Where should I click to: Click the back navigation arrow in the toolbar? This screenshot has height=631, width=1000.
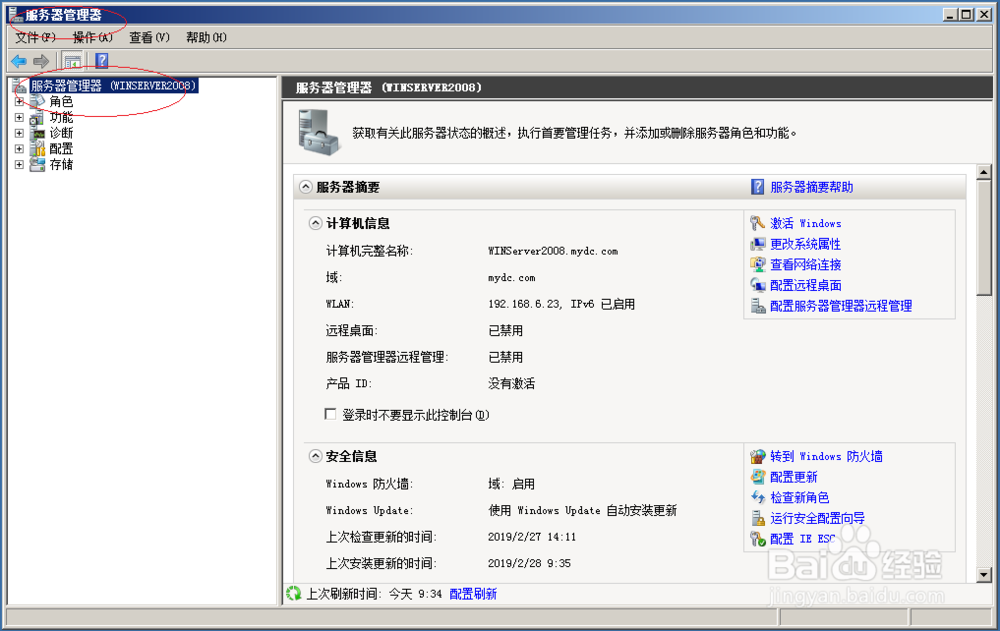click(x=17, y=60)
